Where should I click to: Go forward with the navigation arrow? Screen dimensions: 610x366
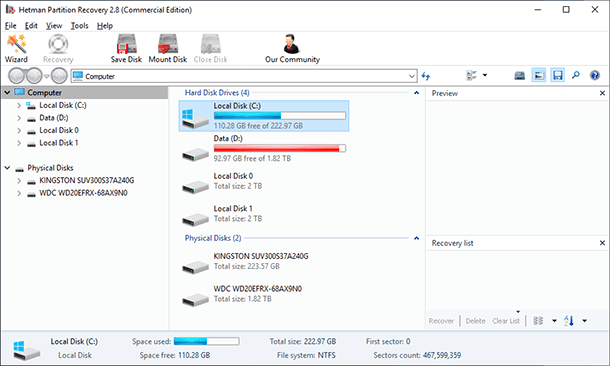34,76
